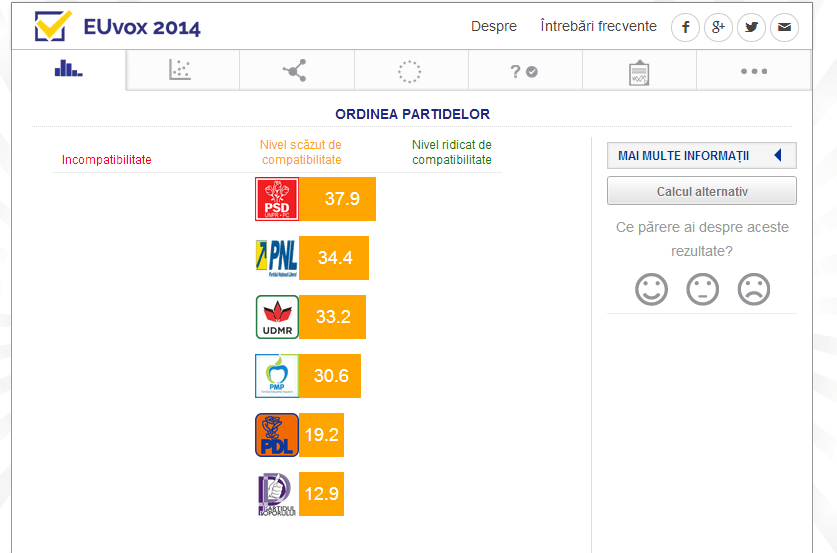Rate results with neutral face
Viewport: 837px width, 553px height.
pos(702,289)
